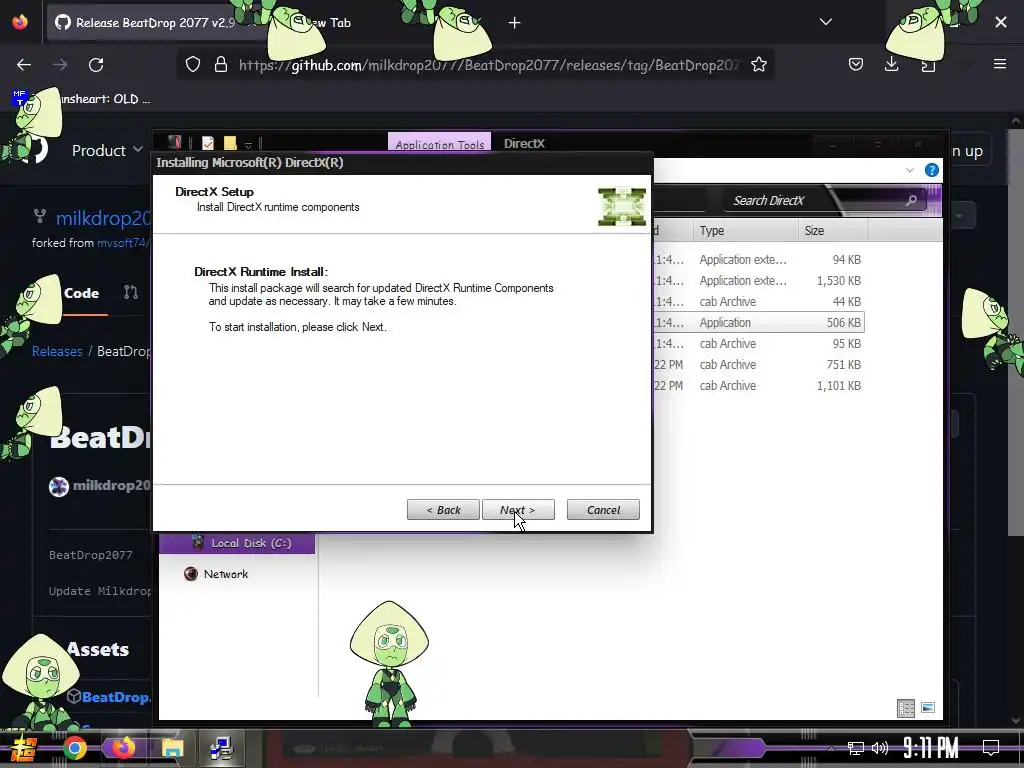The width and height of the screenshot is (1024, 768).
Task: Click the Explorer properties quick-access icon
Action: coord(208,143)
